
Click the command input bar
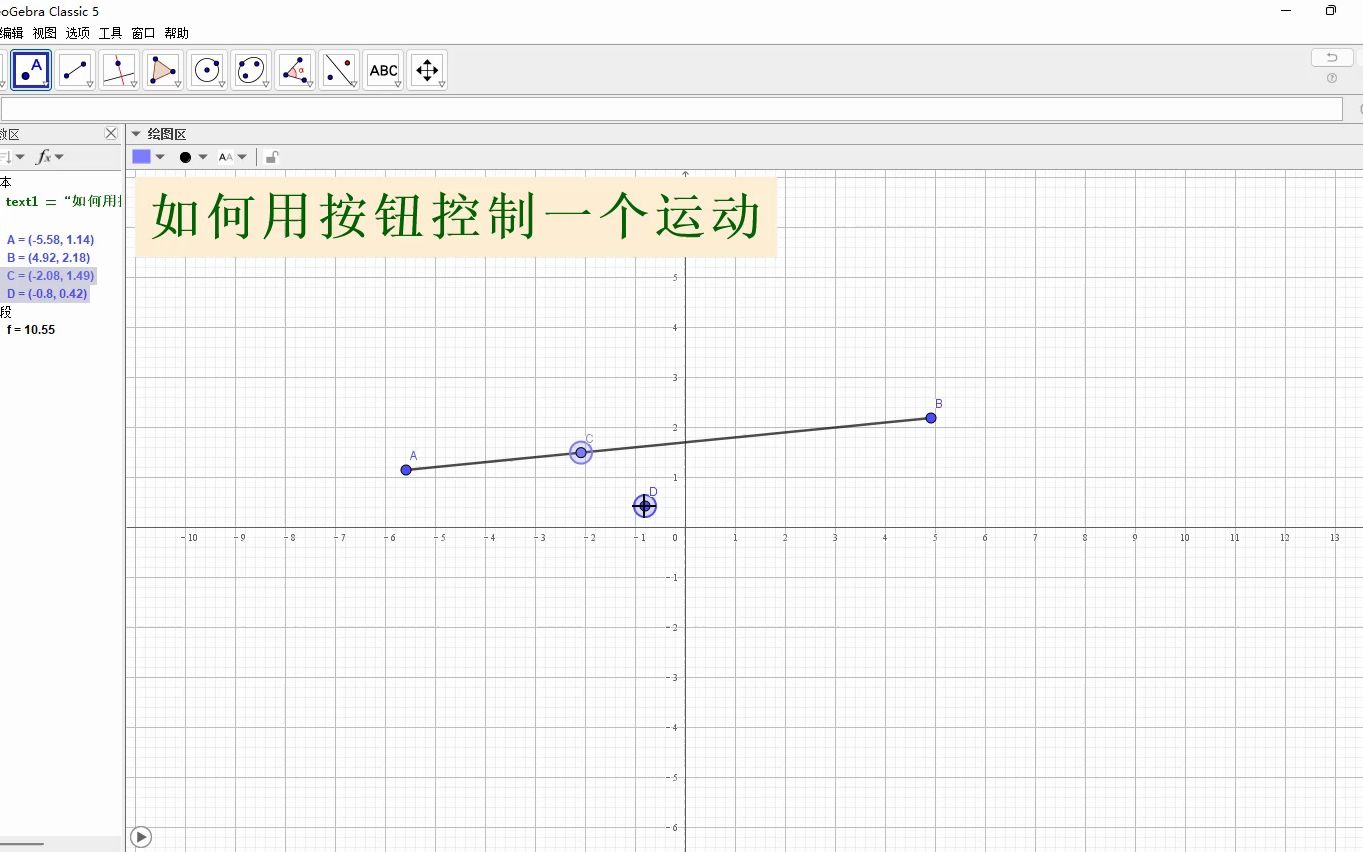pyautogui.click(x=671, y=109)
